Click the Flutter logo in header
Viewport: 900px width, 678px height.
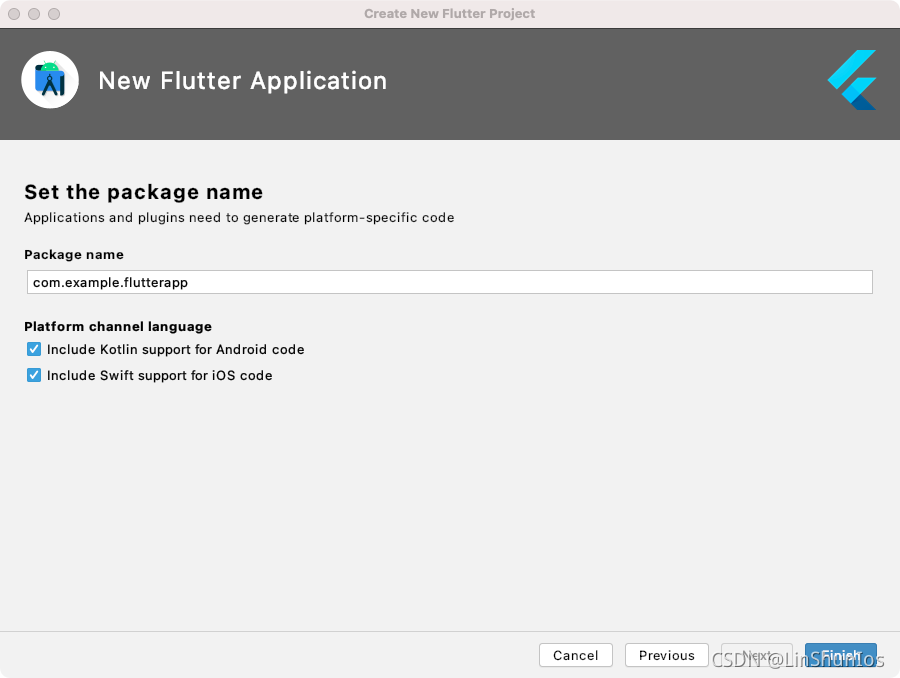coord(852,80)
